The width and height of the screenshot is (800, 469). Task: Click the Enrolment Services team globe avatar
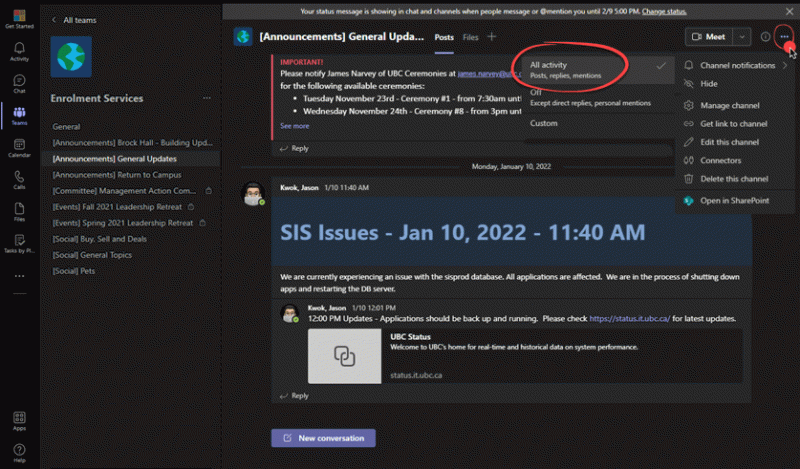click(71, 57)
